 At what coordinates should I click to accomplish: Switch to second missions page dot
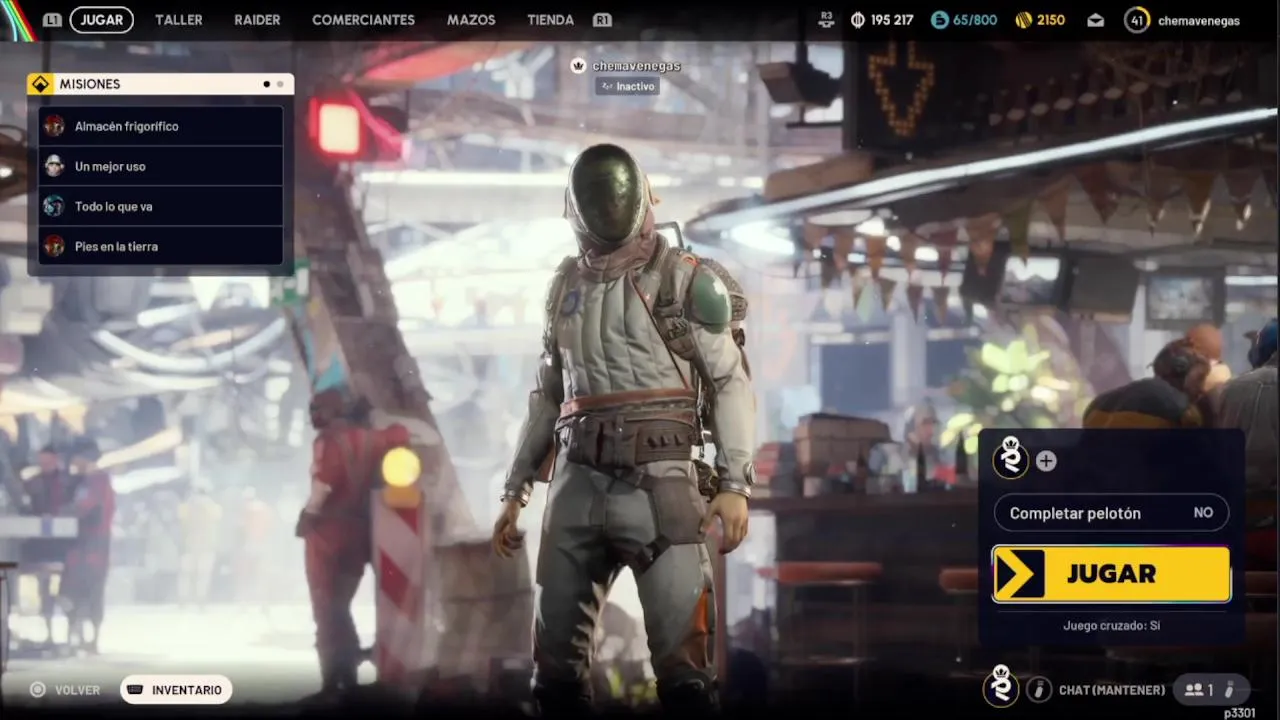[x=280, y=84]
